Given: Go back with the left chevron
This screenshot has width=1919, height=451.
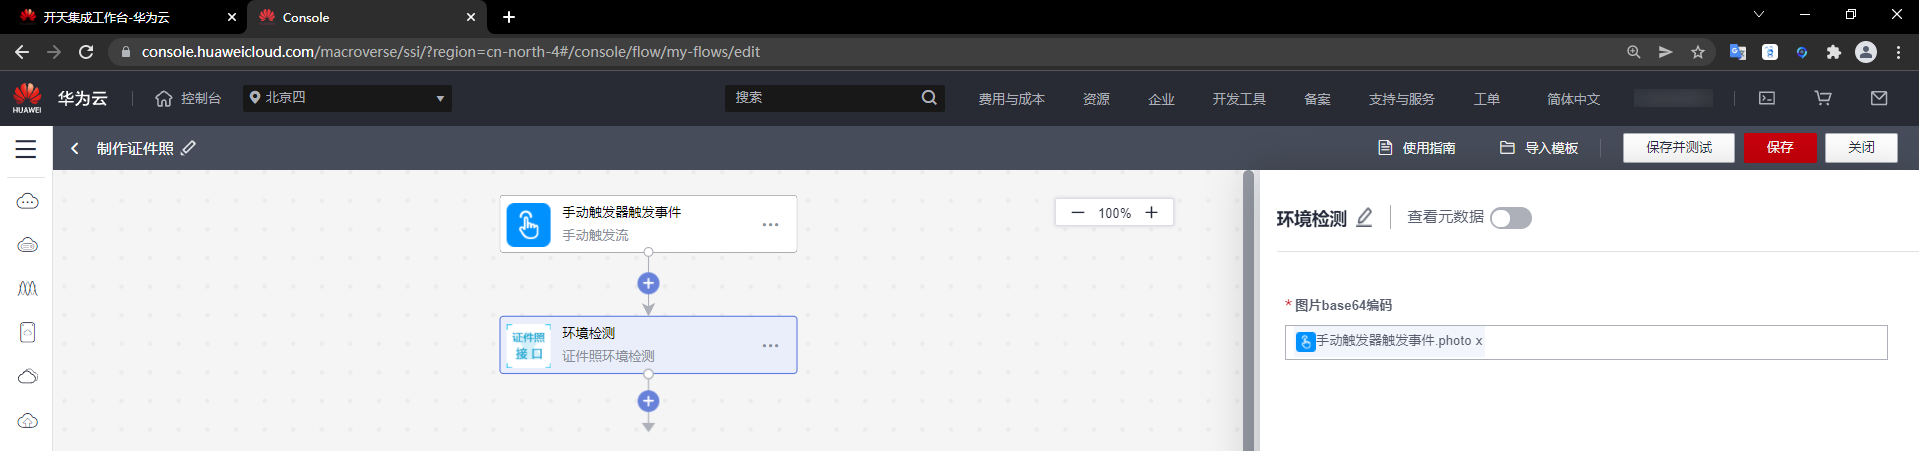Looking at the screenshot, I should 74,148.
